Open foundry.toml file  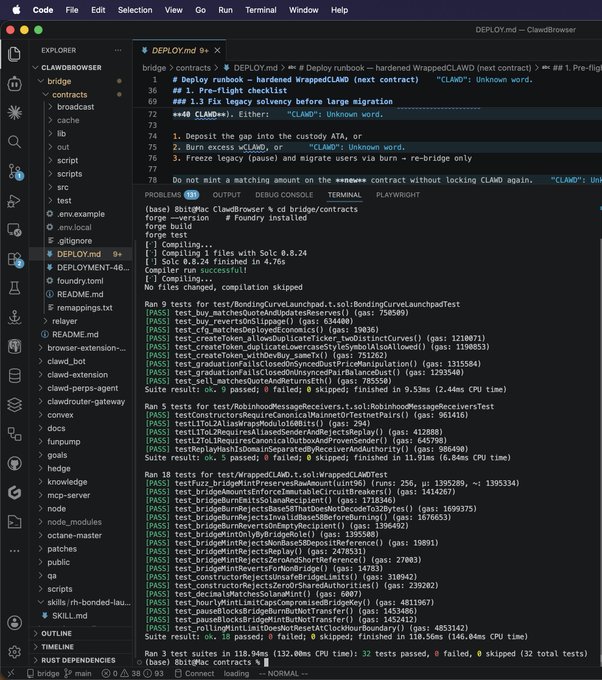pyautogui.click(x=80, y=281)
